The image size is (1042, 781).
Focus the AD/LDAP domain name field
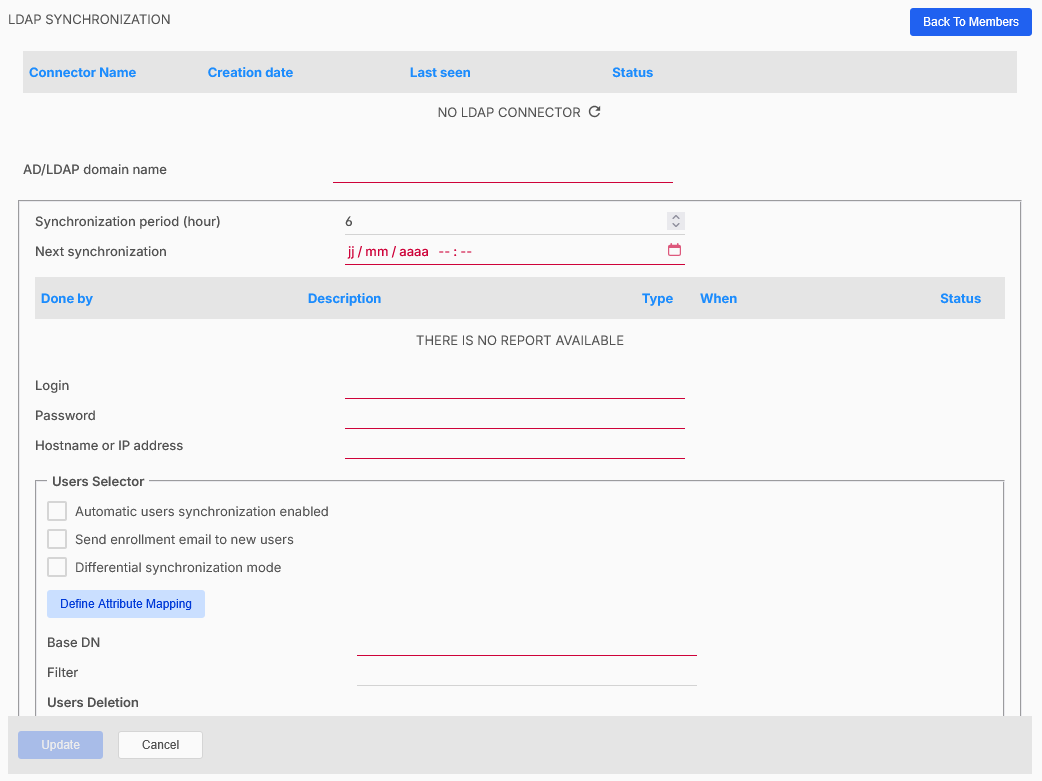tap(502, 170)
